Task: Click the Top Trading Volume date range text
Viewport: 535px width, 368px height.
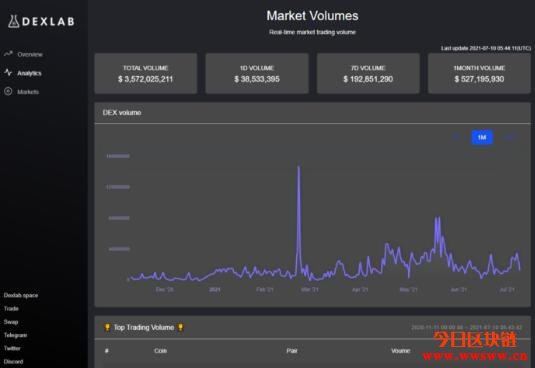Action: [466, 327]
